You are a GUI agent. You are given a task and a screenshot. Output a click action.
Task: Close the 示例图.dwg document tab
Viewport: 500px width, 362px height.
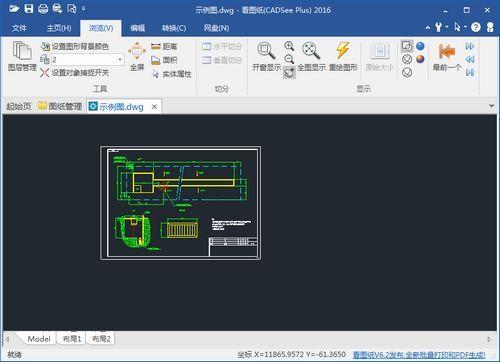click(154, 107)
